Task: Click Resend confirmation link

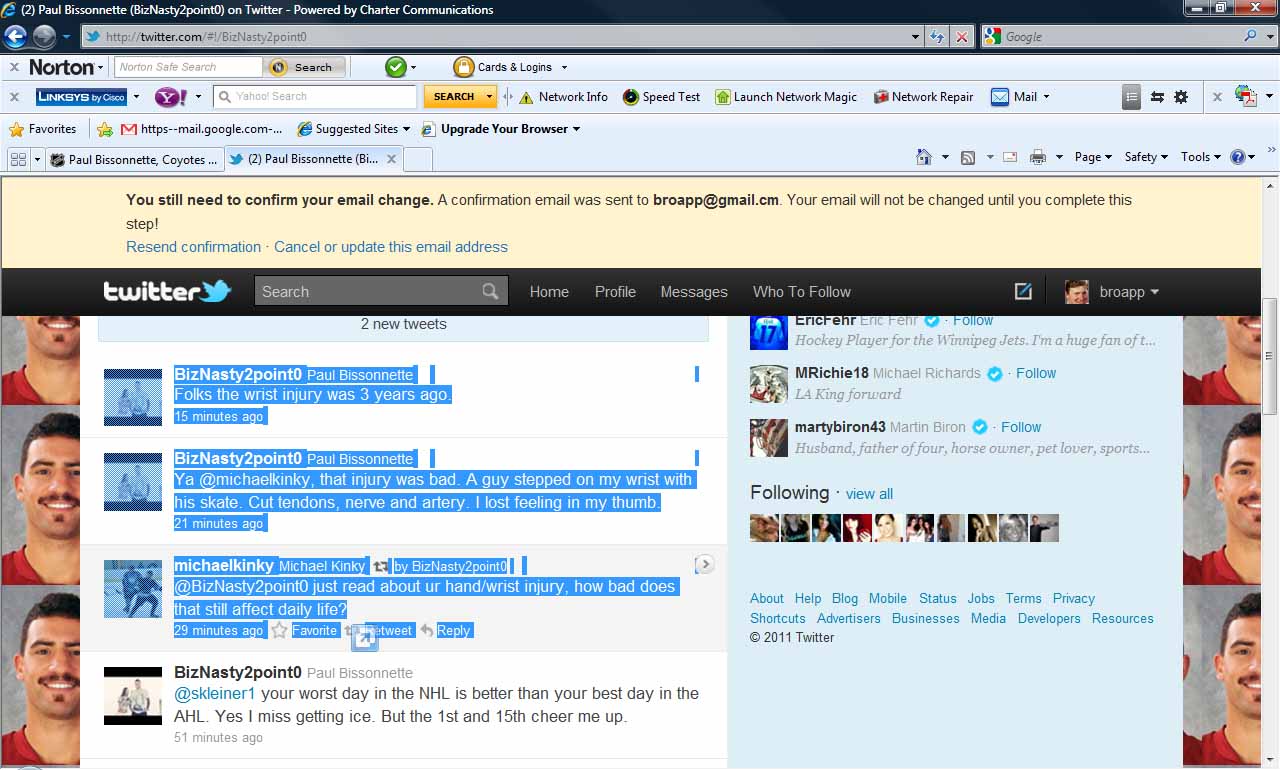Action: 193,247
